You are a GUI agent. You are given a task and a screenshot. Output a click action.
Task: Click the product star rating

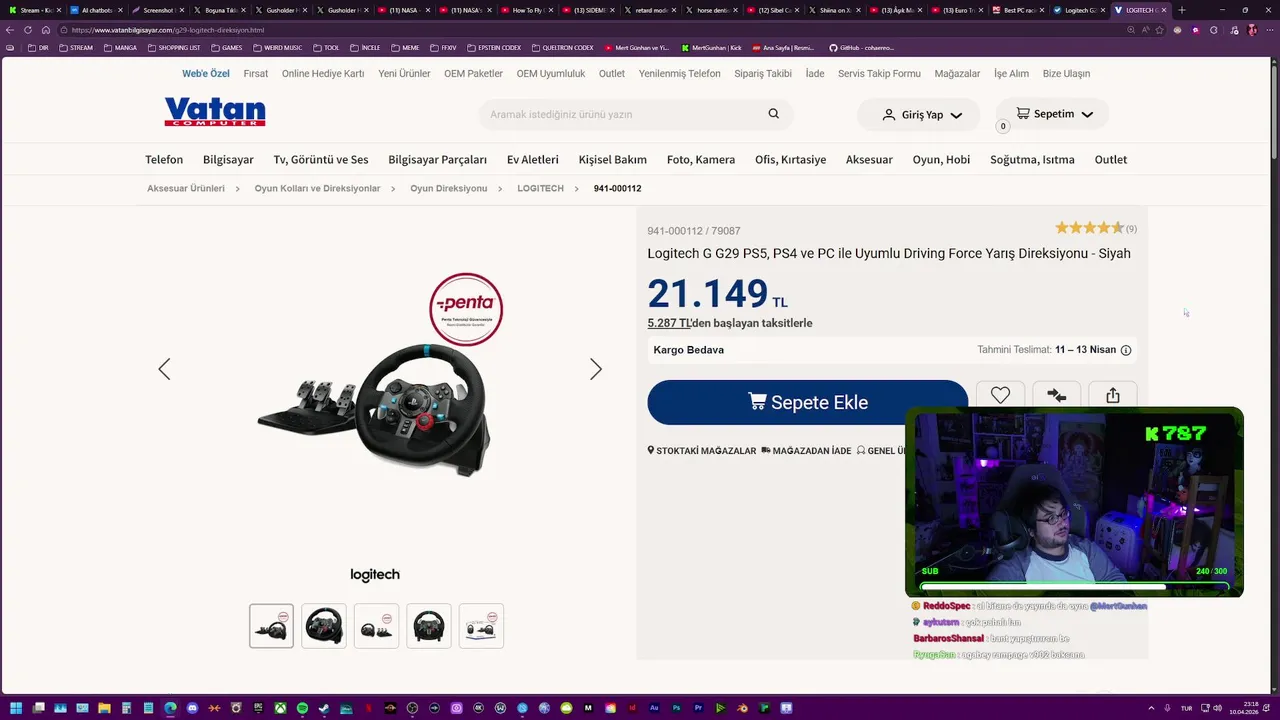(x=1089, y=228)
